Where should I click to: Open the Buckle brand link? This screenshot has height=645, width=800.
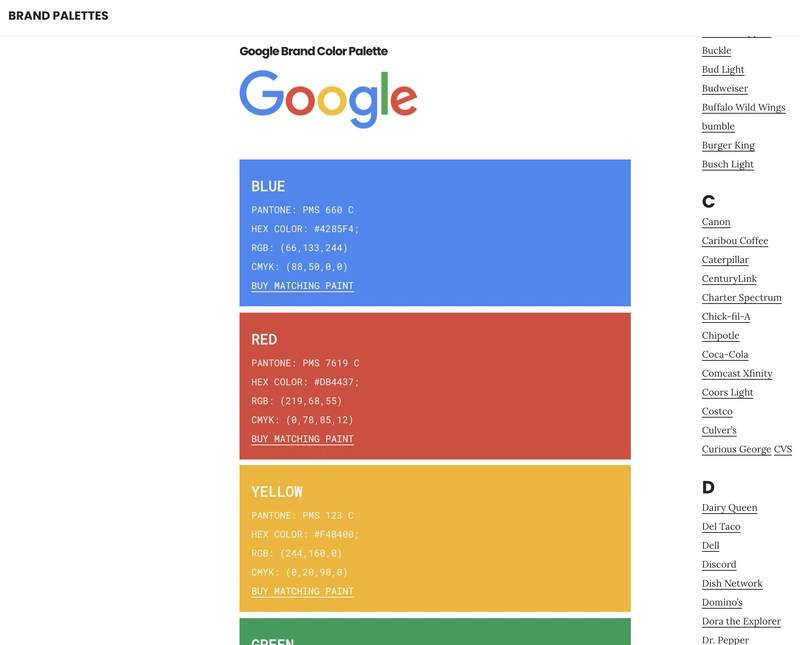tap(716, 51)
